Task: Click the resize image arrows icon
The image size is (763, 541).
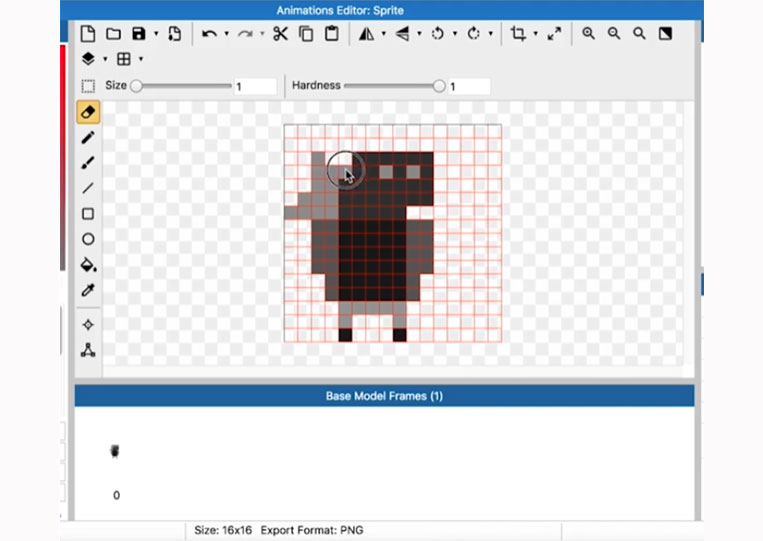Action: pyautogui.click(x=554, y=34)
